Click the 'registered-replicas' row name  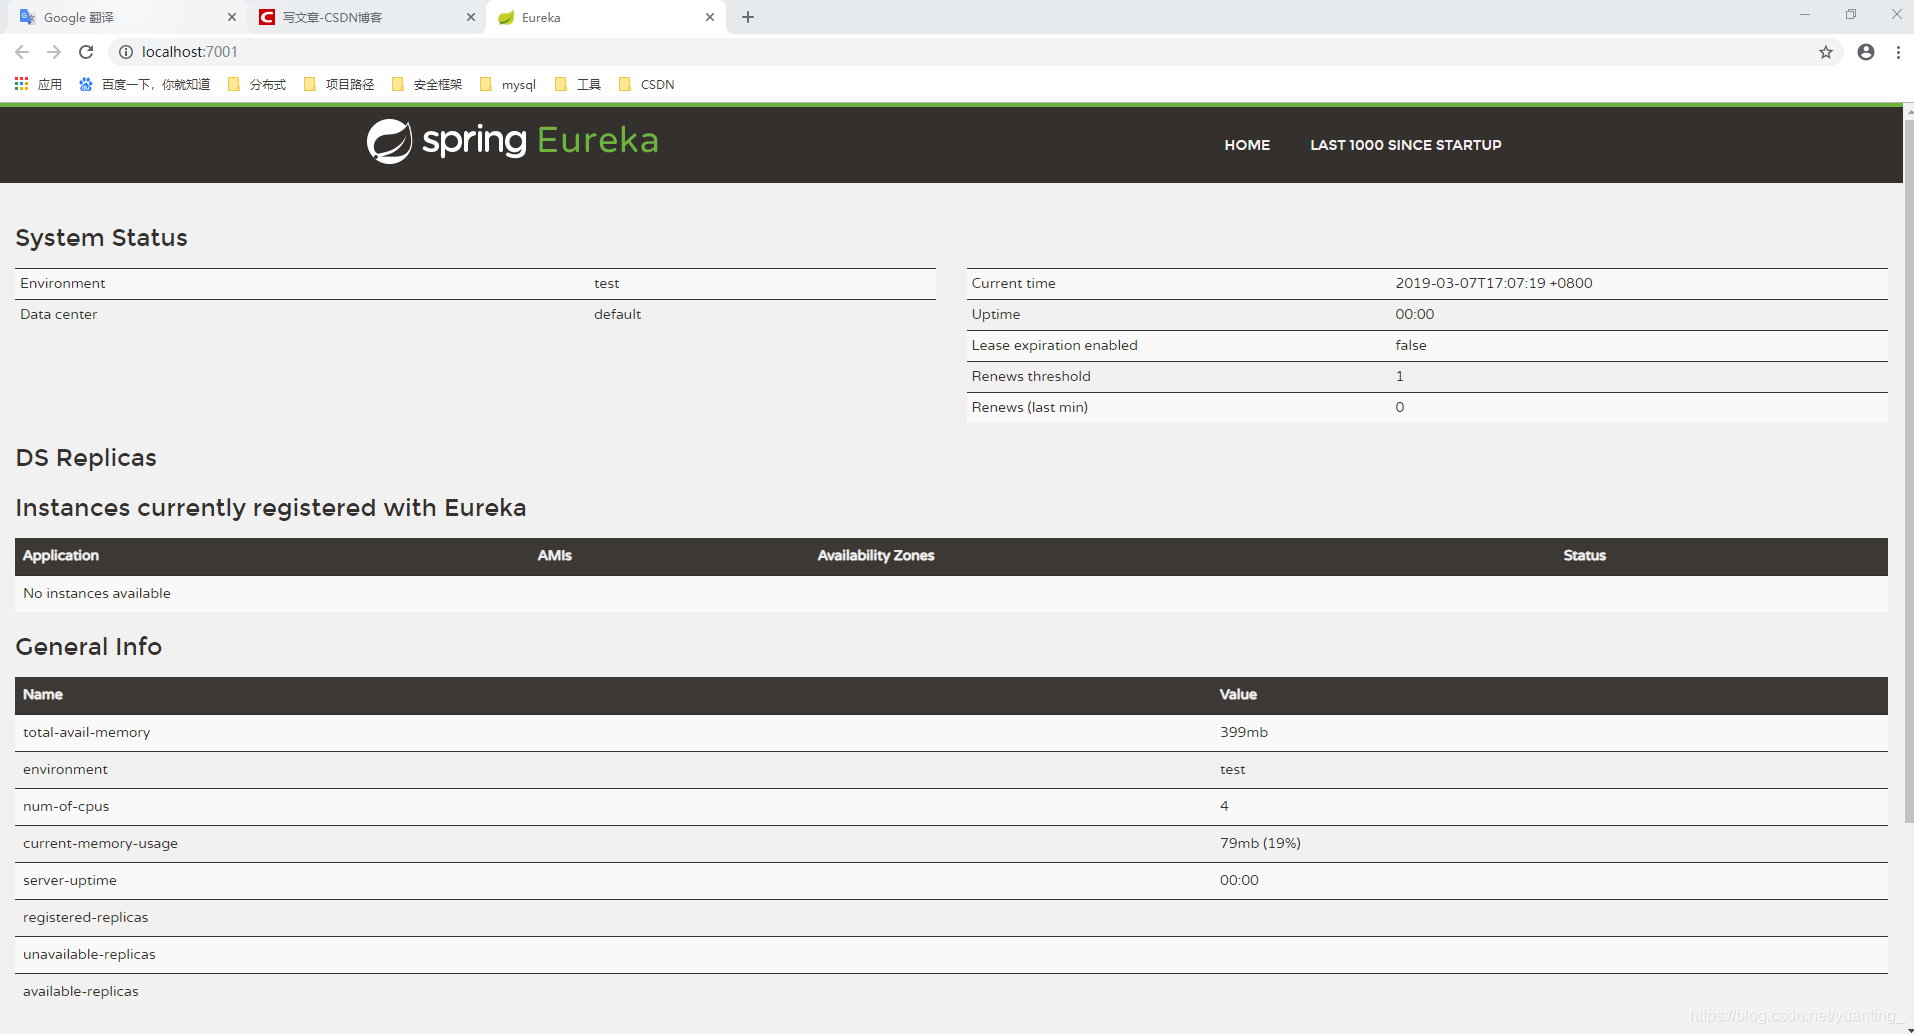[86, 917]
